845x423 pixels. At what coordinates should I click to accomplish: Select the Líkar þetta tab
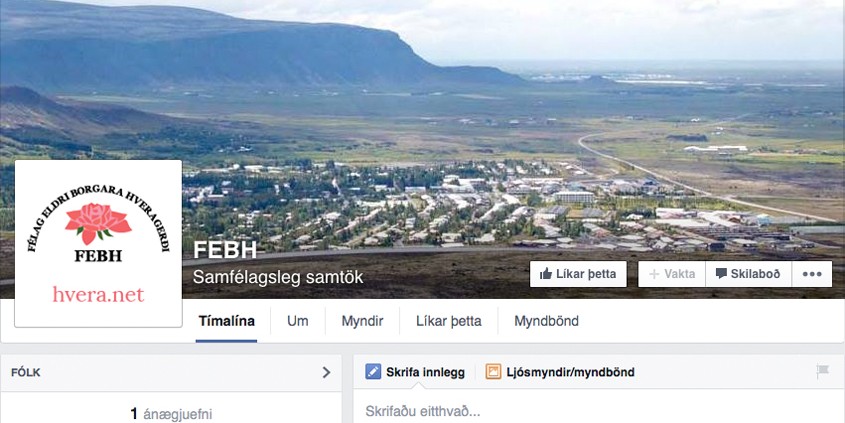click(x=448, y=321)
